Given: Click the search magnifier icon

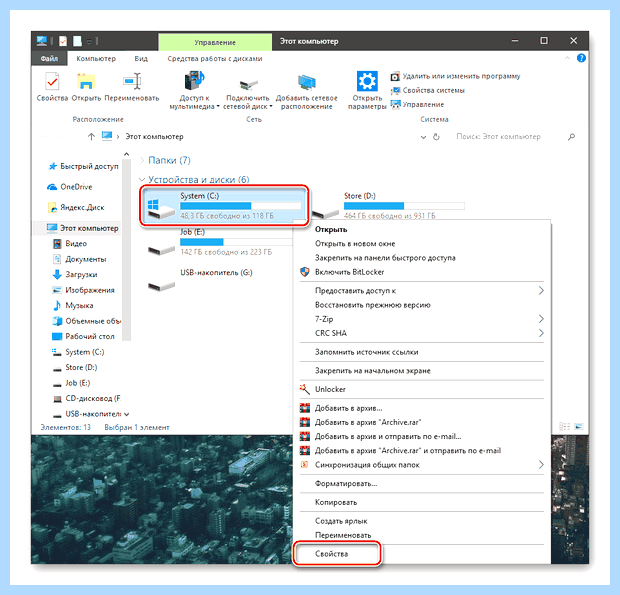Looking at the screenshot, I should point(571,137).
